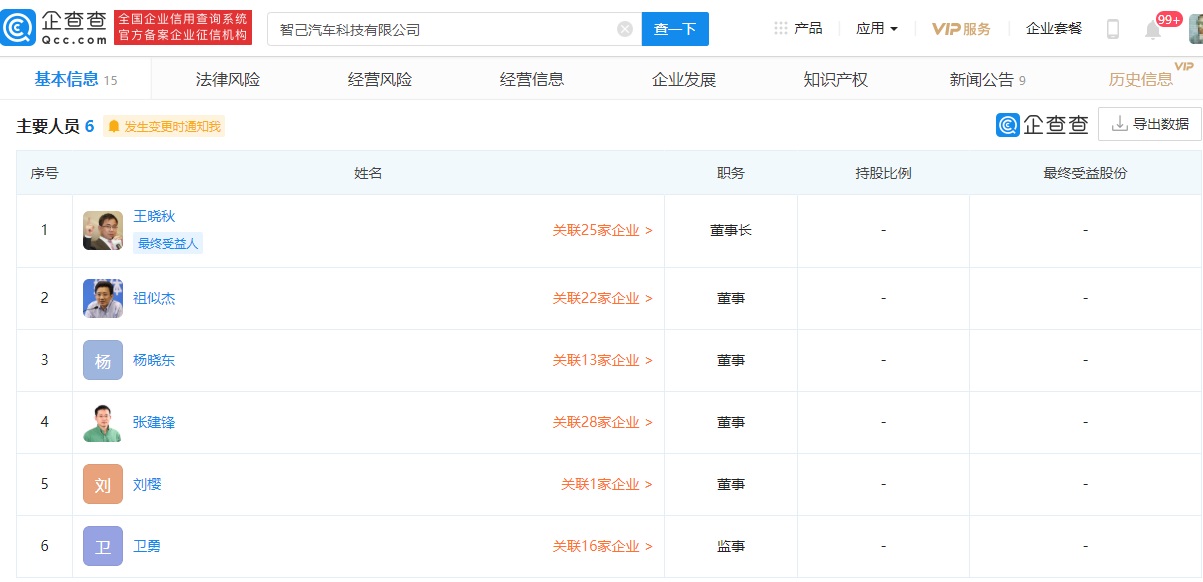
Task: Open the 产品 grid menu
Action: pyautogui.click(x=798, y=28)
